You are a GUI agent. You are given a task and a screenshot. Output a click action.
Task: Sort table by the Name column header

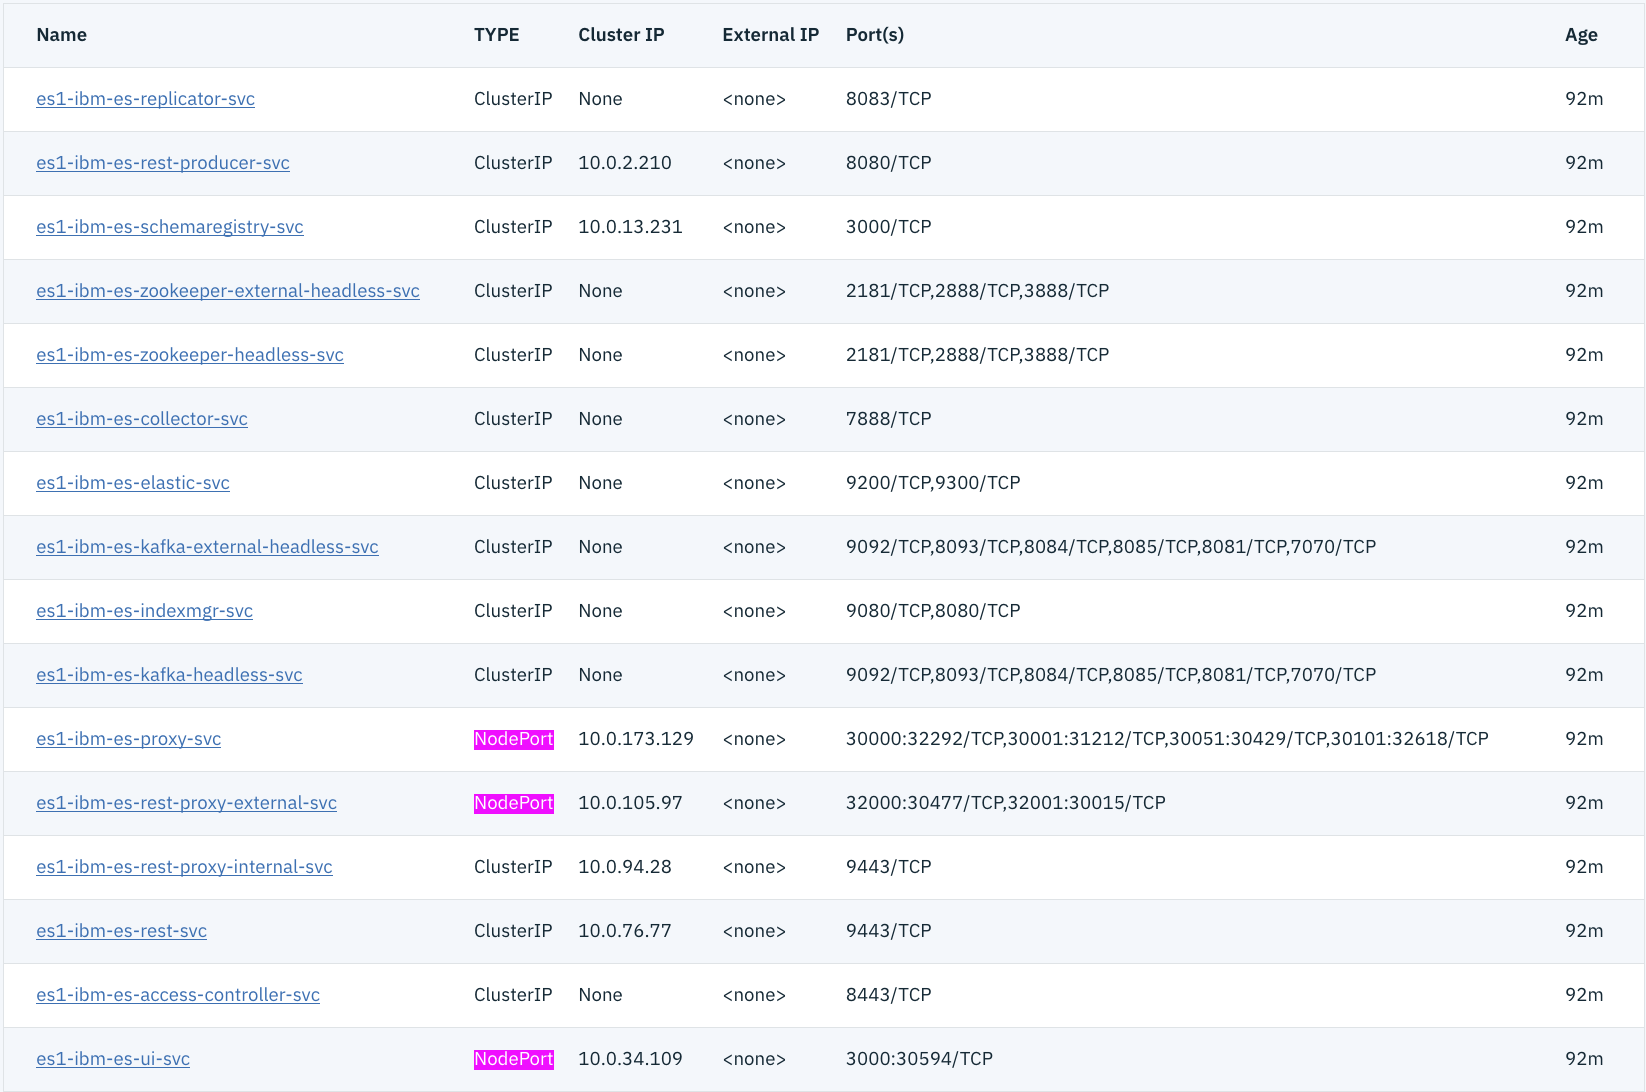coord(61,35)
